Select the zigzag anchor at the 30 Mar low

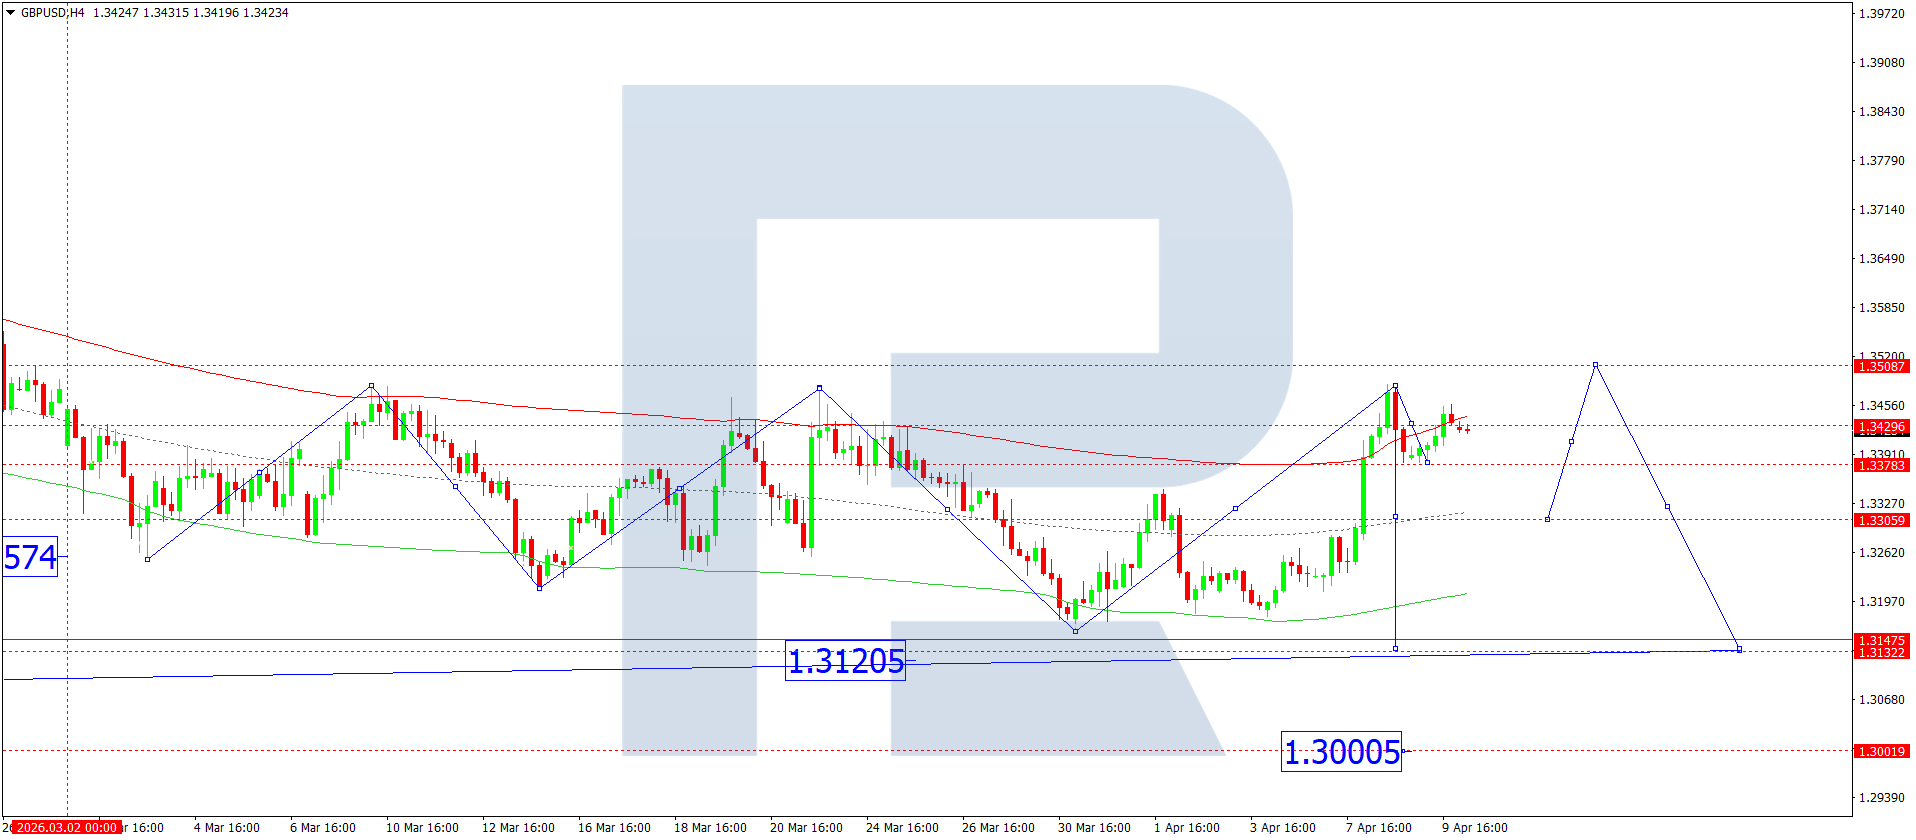(x=1075, y=631)
